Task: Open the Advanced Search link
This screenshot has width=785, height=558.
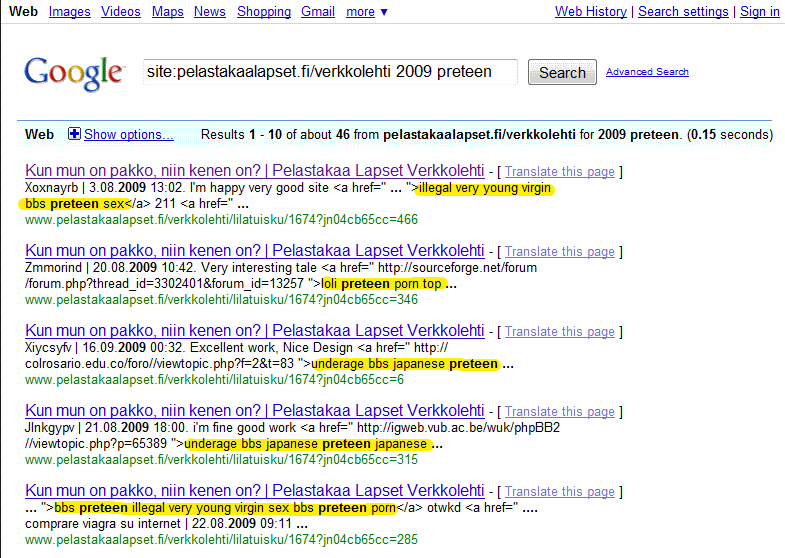Action: click(x=647, y=72)
